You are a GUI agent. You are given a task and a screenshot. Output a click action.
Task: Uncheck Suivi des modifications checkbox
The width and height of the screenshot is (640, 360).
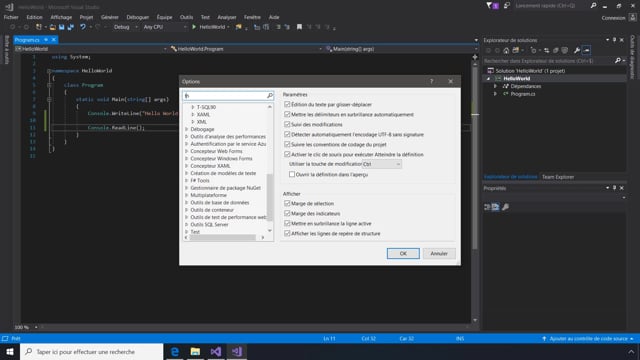(x=287, y=124)
